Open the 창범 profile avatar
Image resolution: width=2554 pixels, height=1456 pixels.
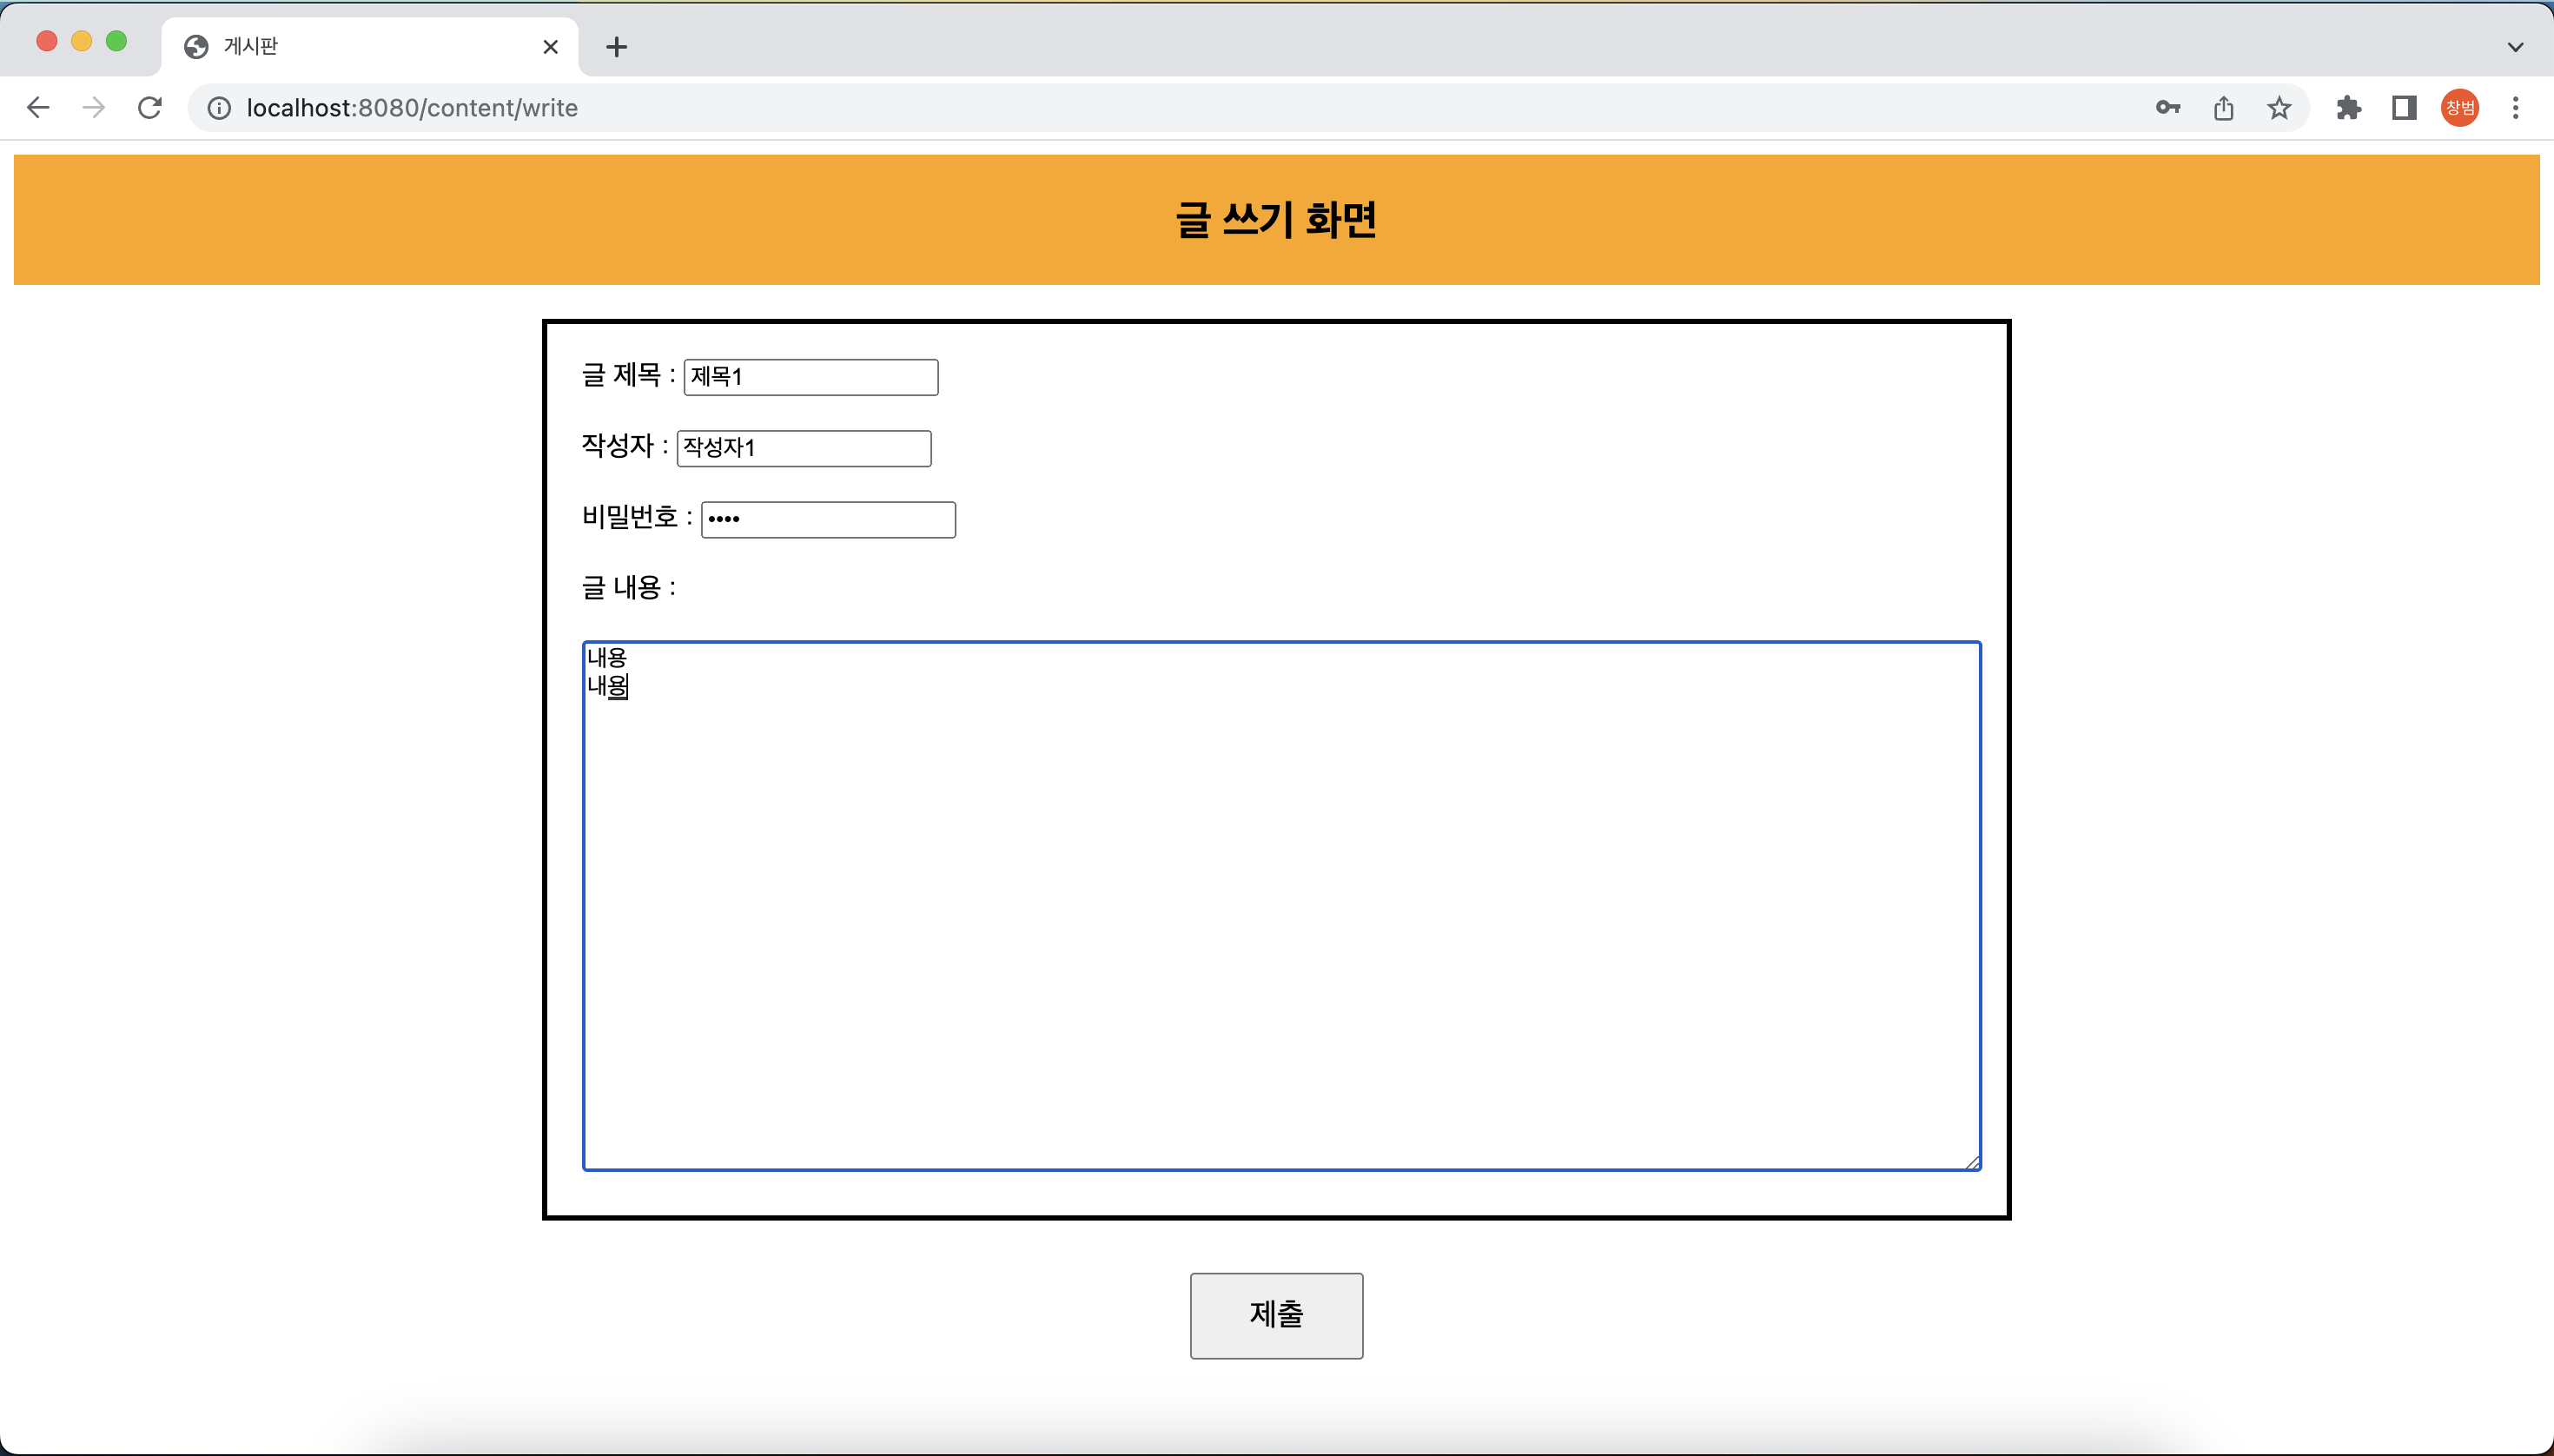tap(2459, 108)
